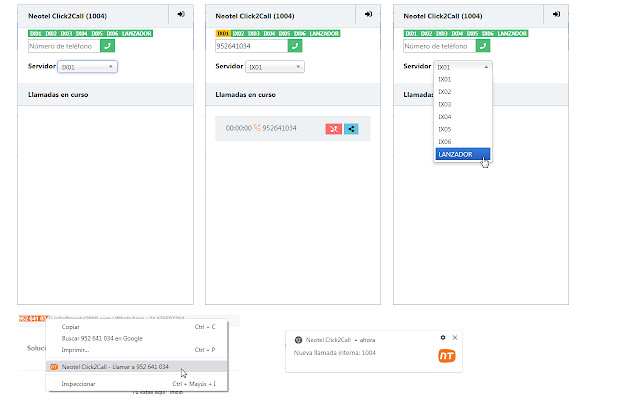
Task: Collapse the open Servidor dropdown showing IX01
Action: (462, 67)
